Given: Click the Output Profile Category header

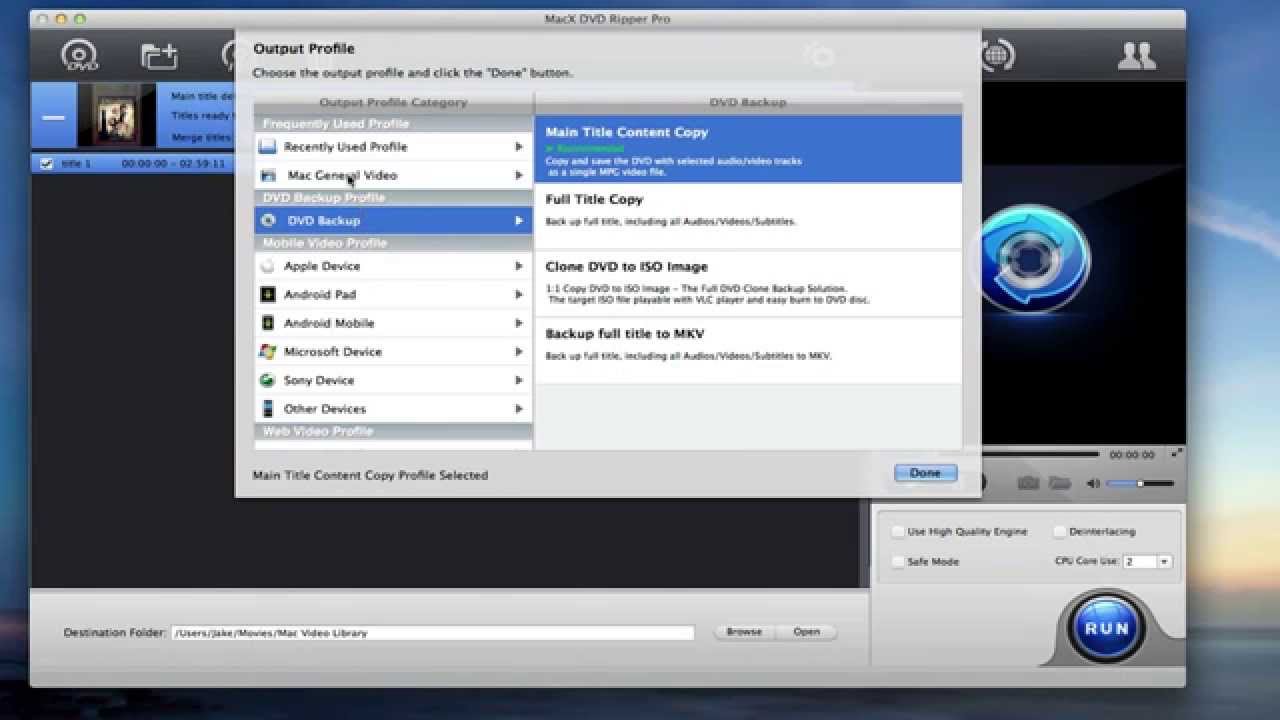Looking at the screenshot, I should pos(393,102).
